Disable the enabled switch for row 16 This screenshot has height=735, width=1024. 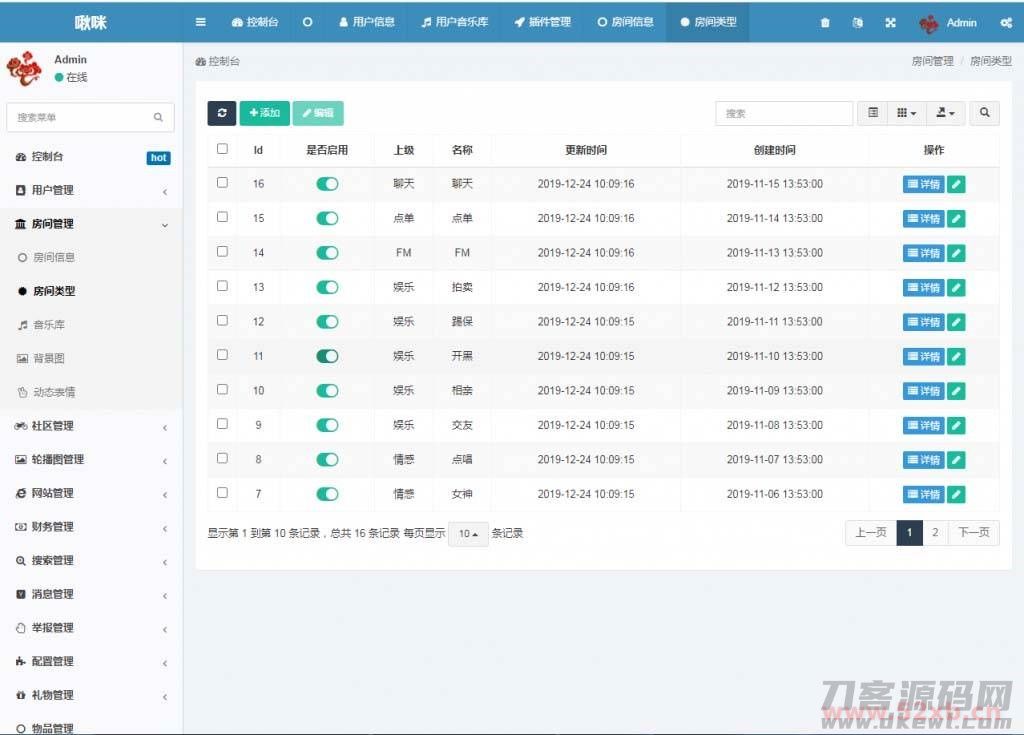pos(327,184)
